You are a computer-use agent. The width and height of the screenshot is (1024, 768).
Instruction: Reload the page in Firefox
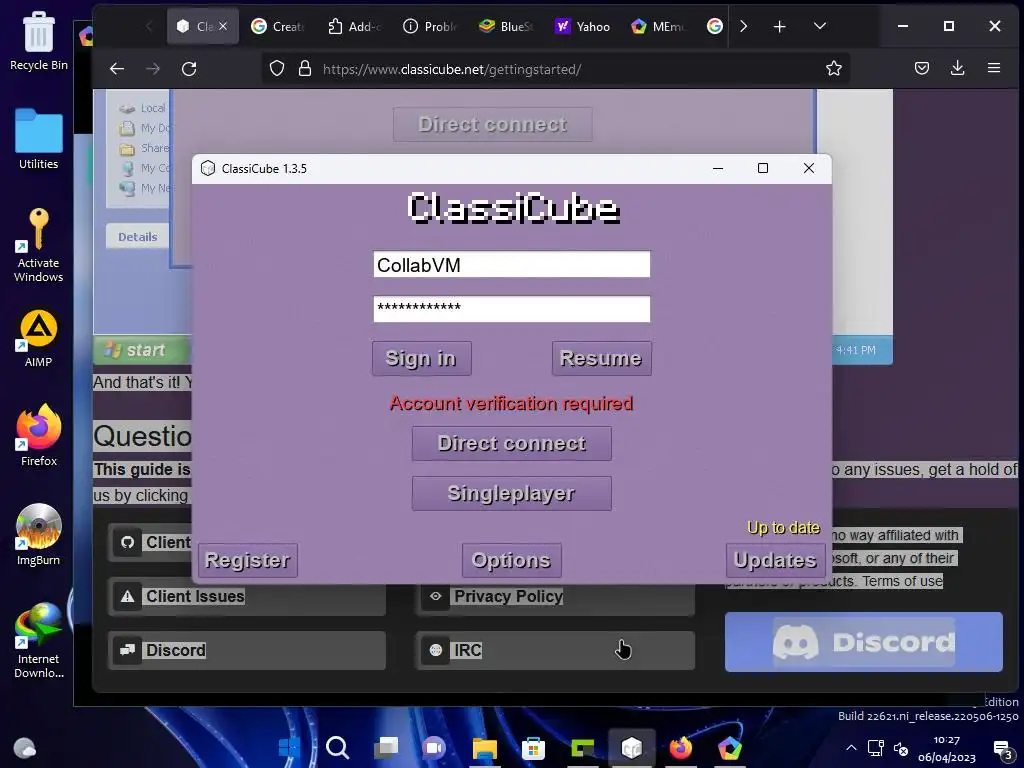click(189, 69)
